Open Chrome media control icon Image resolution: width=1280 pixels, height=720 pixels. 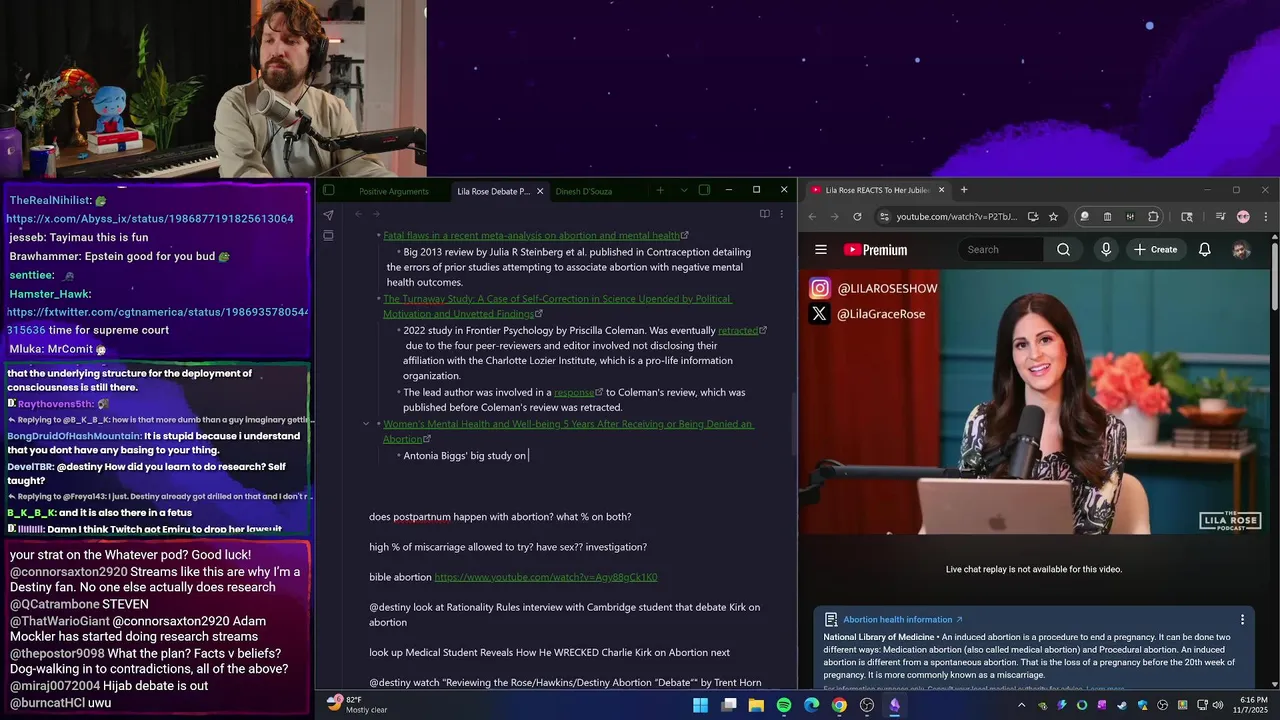coord(1221,216)
